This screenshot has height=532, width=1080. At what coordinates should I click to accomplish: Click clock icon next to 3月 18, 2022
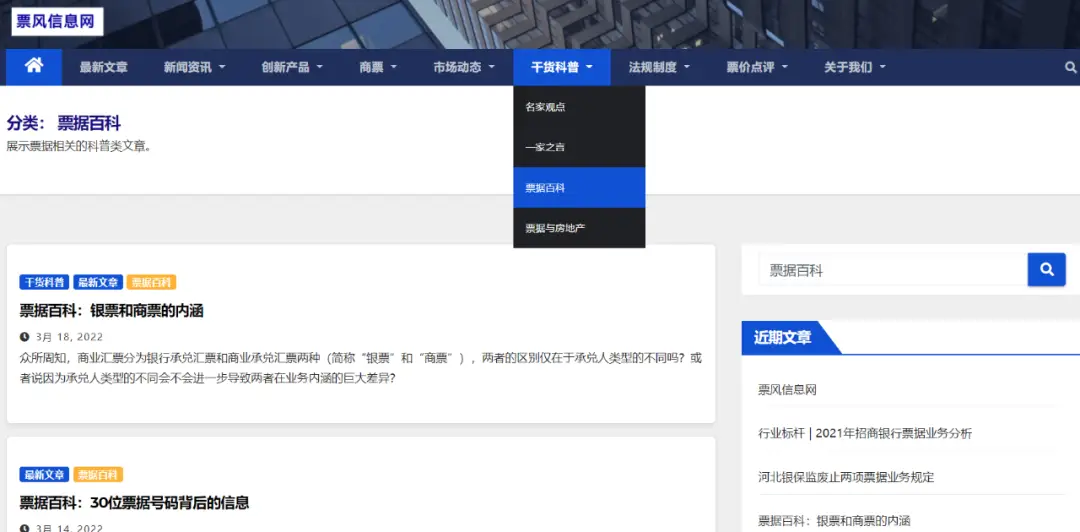24,337
